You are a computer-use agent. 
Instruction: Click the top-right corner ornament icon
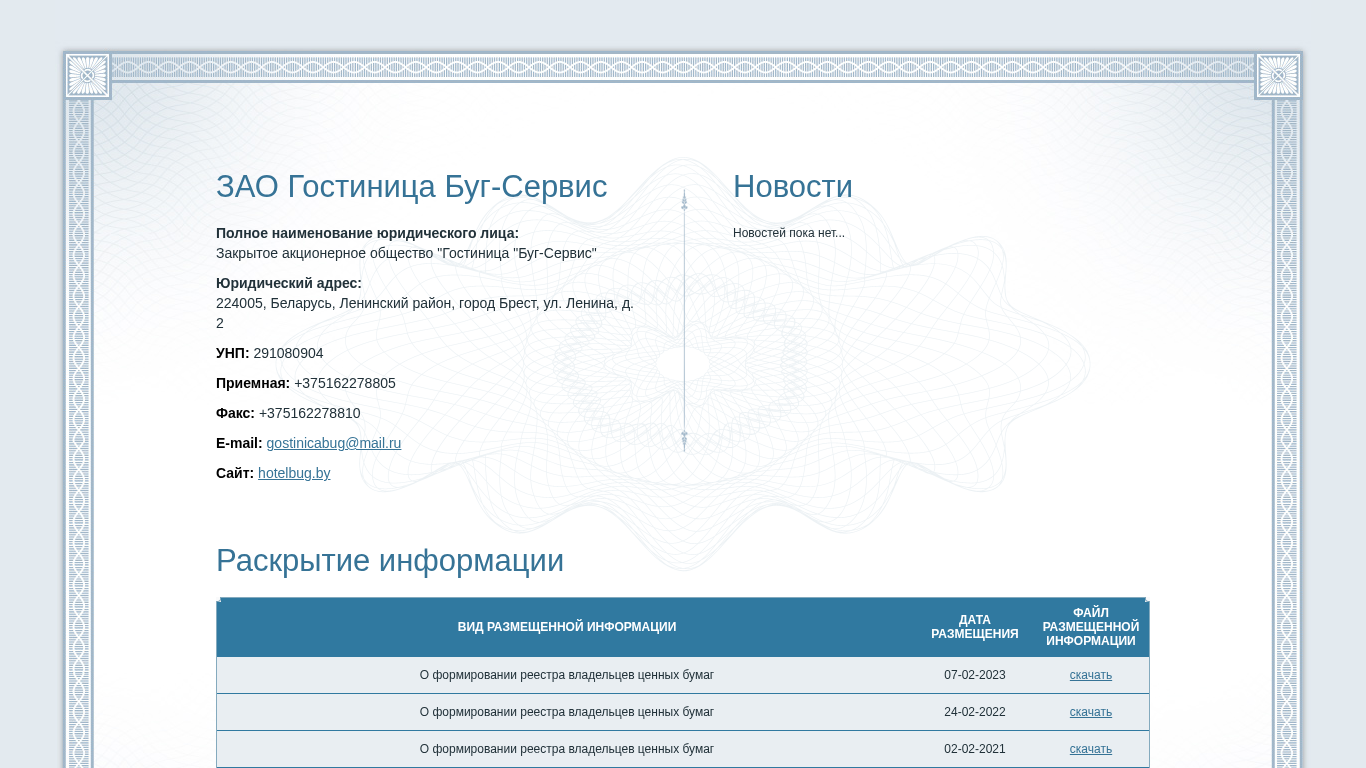1278,76
